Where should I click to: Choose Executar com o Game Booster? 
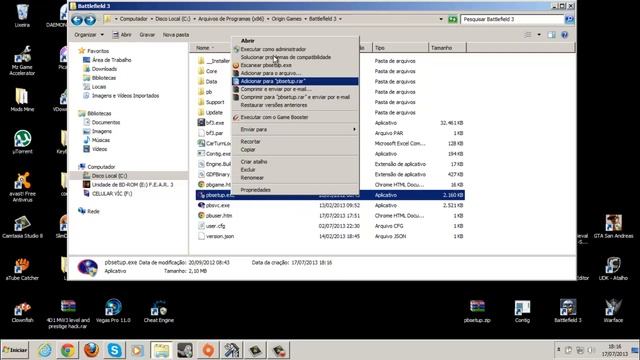[x=296, y=117]
